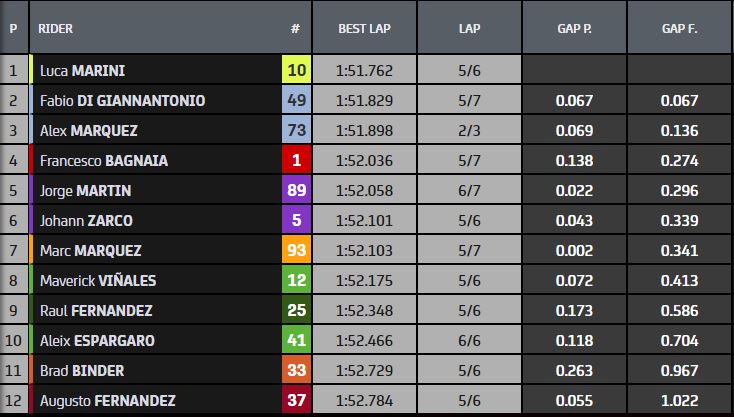Select the purple number 89 badge
Screen dimensions: 734x417
[x=296, y=191]
